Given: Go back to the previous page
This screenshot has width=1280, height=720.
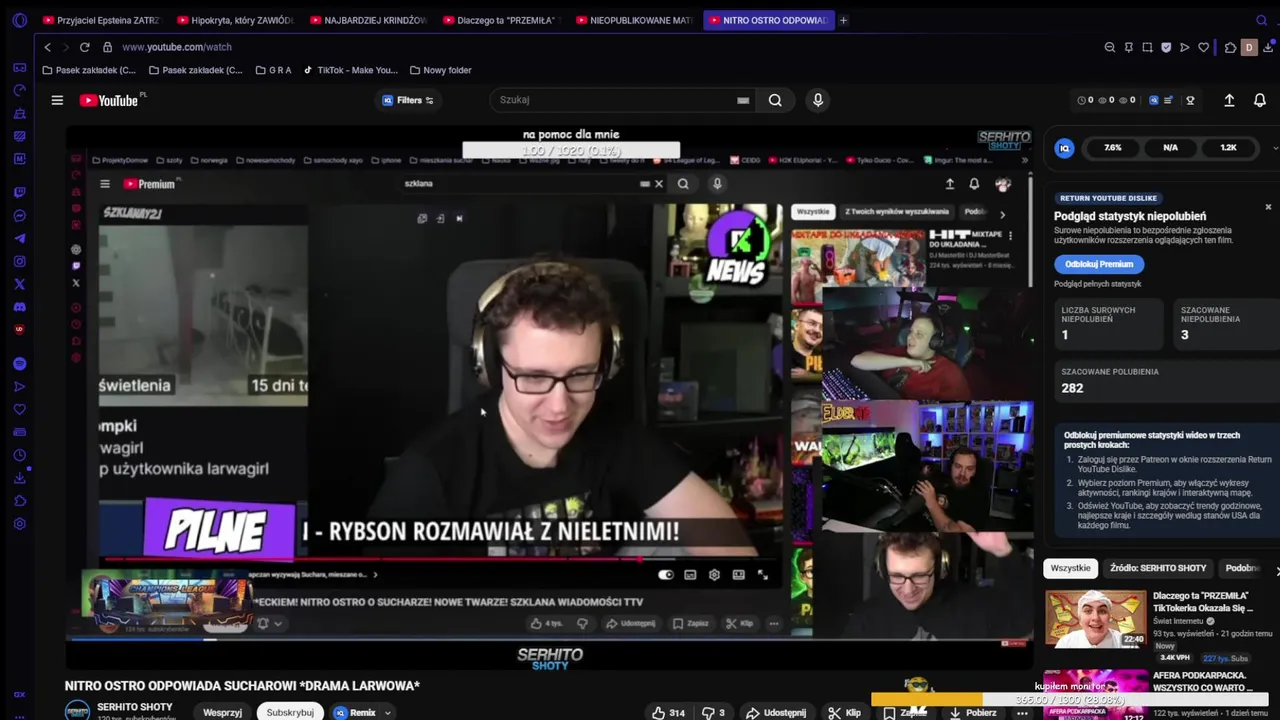Looking at the screenshot, I should pyautogui.click(x=47, y=47).
